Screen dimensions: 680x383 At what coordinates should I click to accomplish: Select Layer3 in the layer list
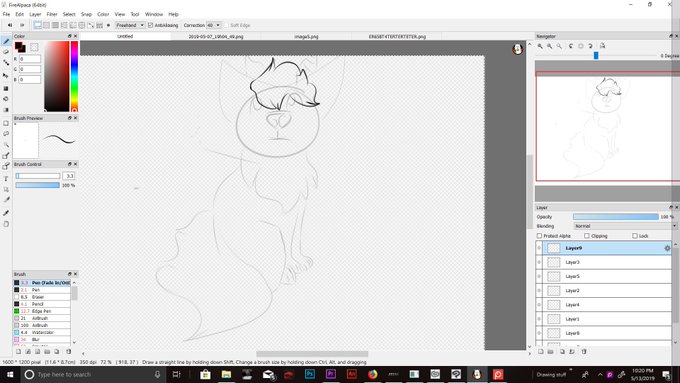tap(607, 262)
